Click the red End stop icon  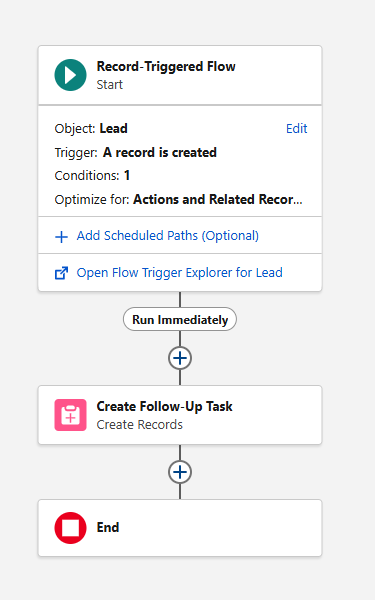pos(70,528)
